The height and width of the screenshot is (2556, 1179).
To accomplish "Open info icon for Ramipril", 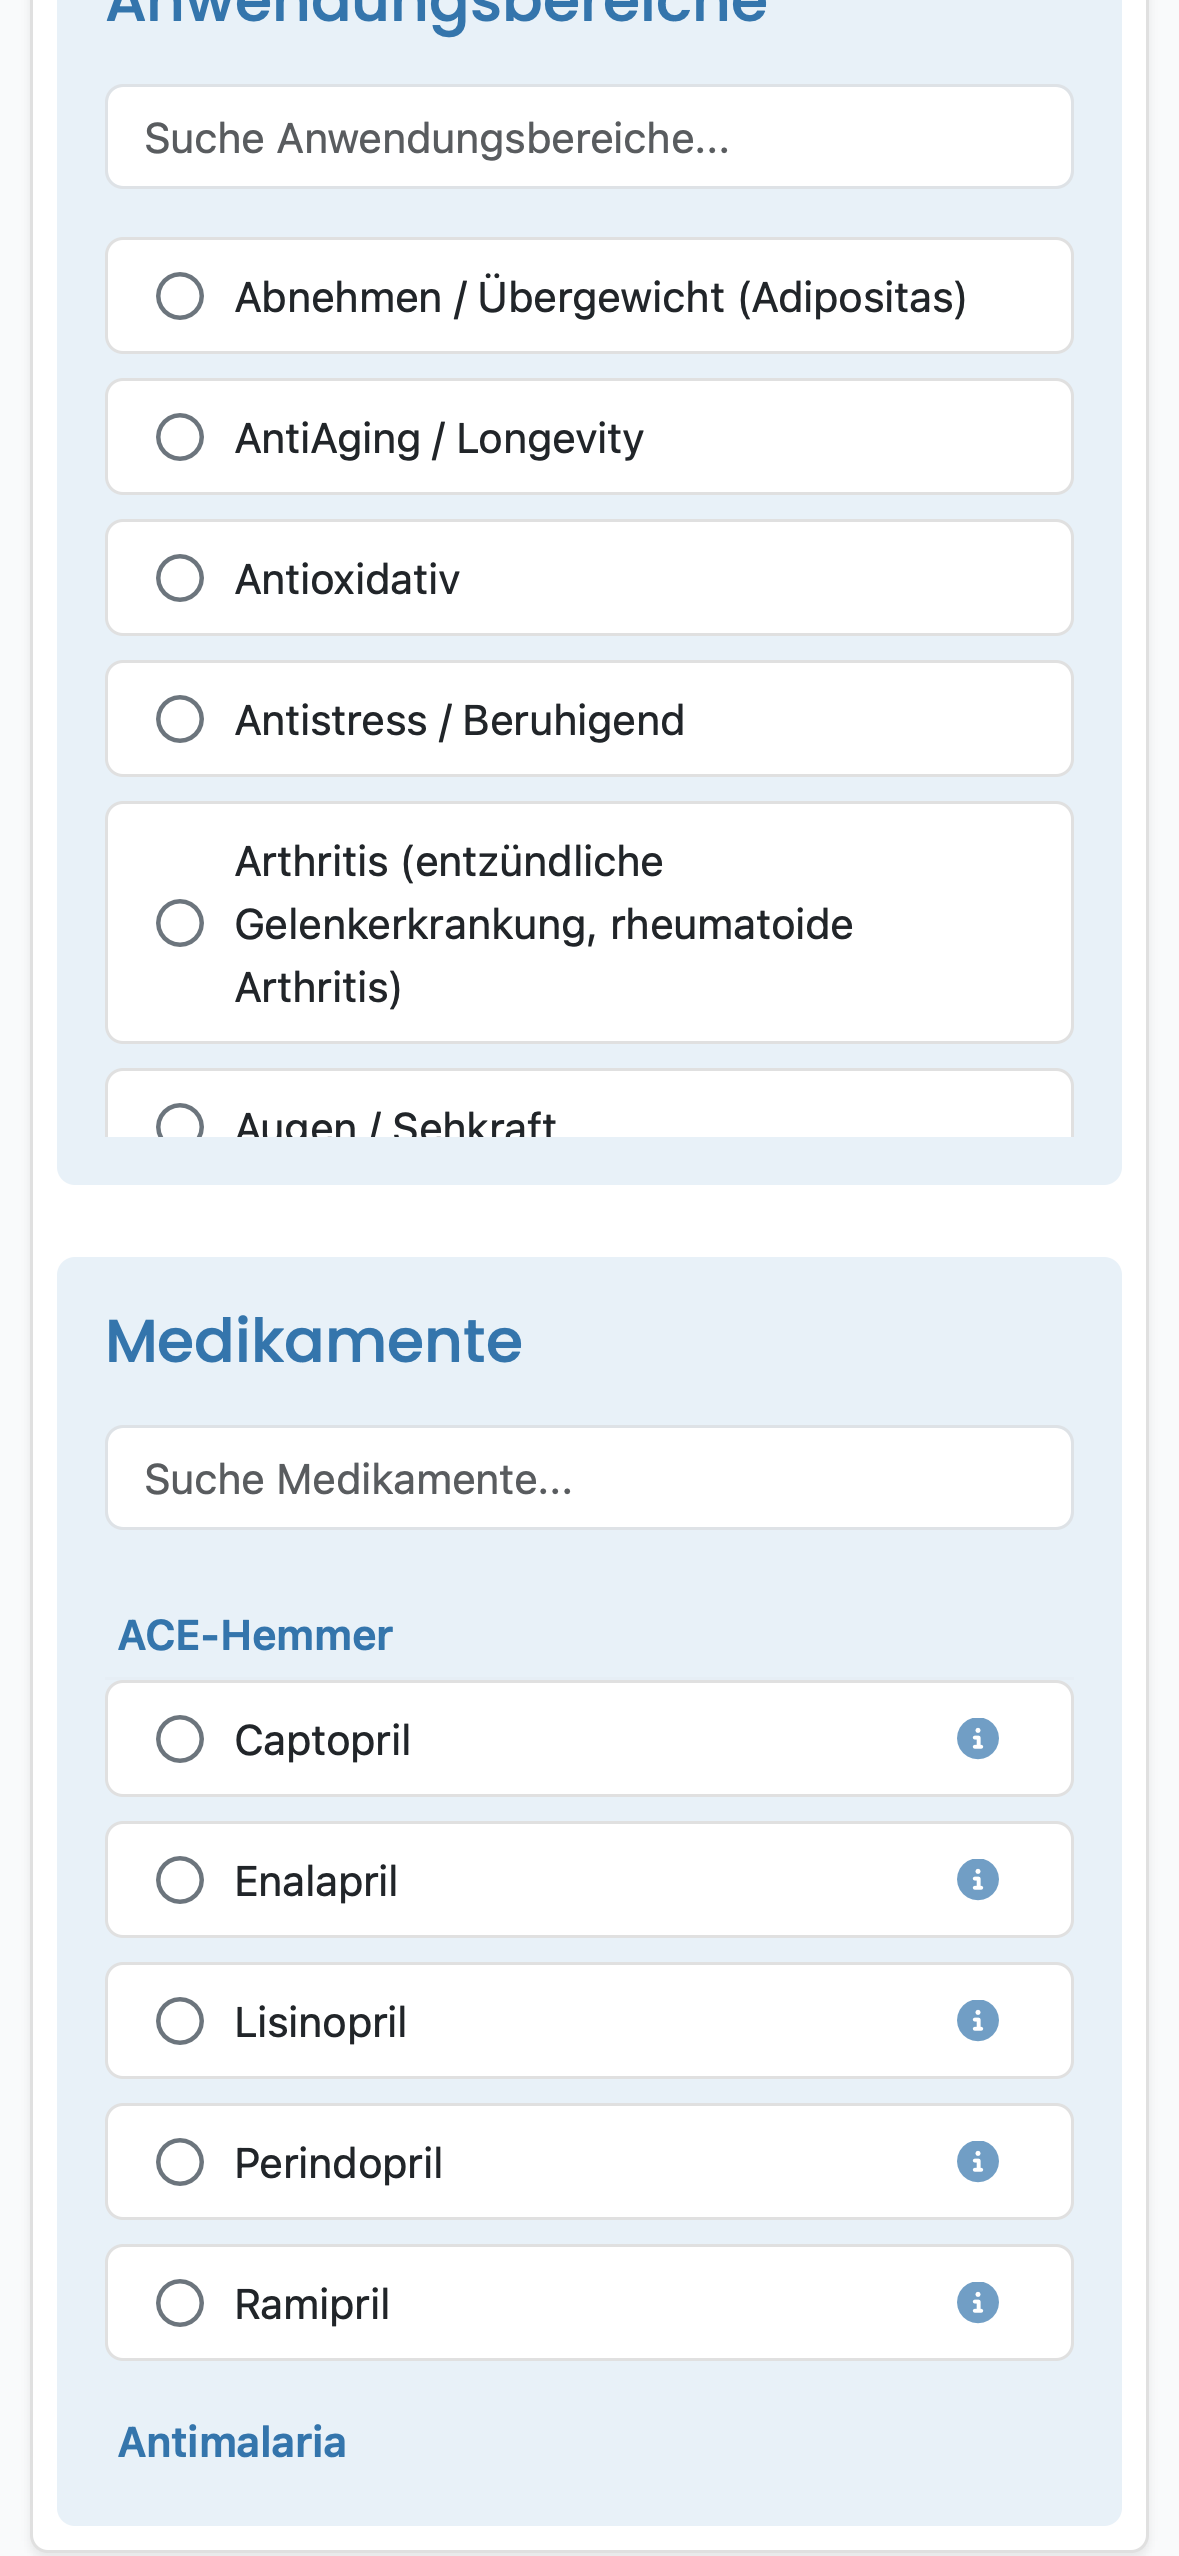I will tap(977, 2302).
